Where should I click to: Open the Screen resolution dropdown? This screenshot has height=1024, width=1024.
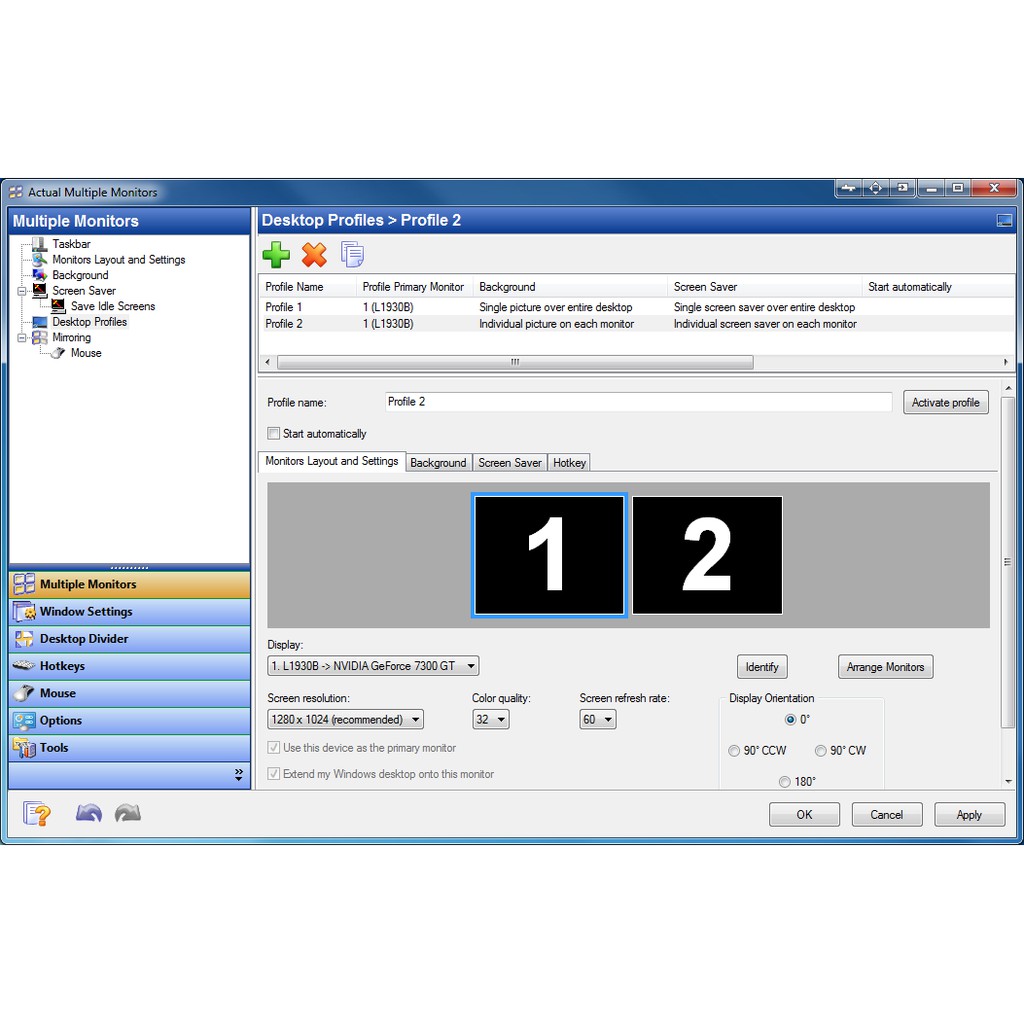[x=345, y=720]
